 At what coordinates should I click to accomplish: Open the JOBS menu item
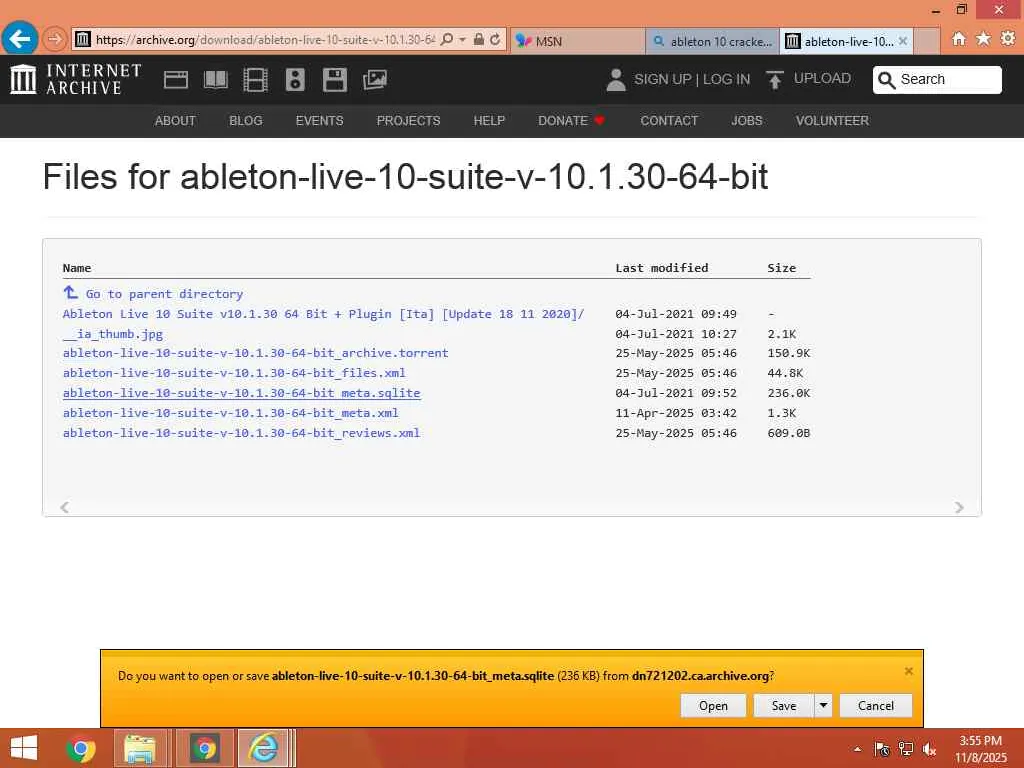point(746,121)
